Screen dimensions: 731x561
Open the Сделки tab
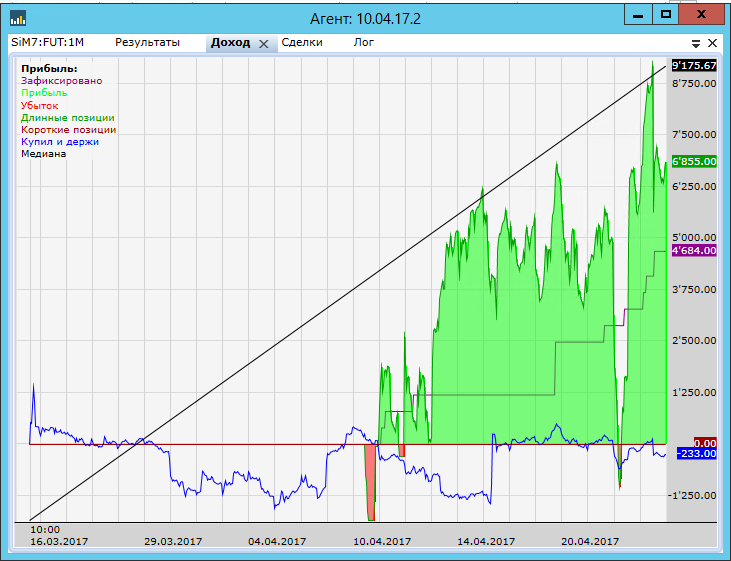pyautogui.click(x=302, y=42)
